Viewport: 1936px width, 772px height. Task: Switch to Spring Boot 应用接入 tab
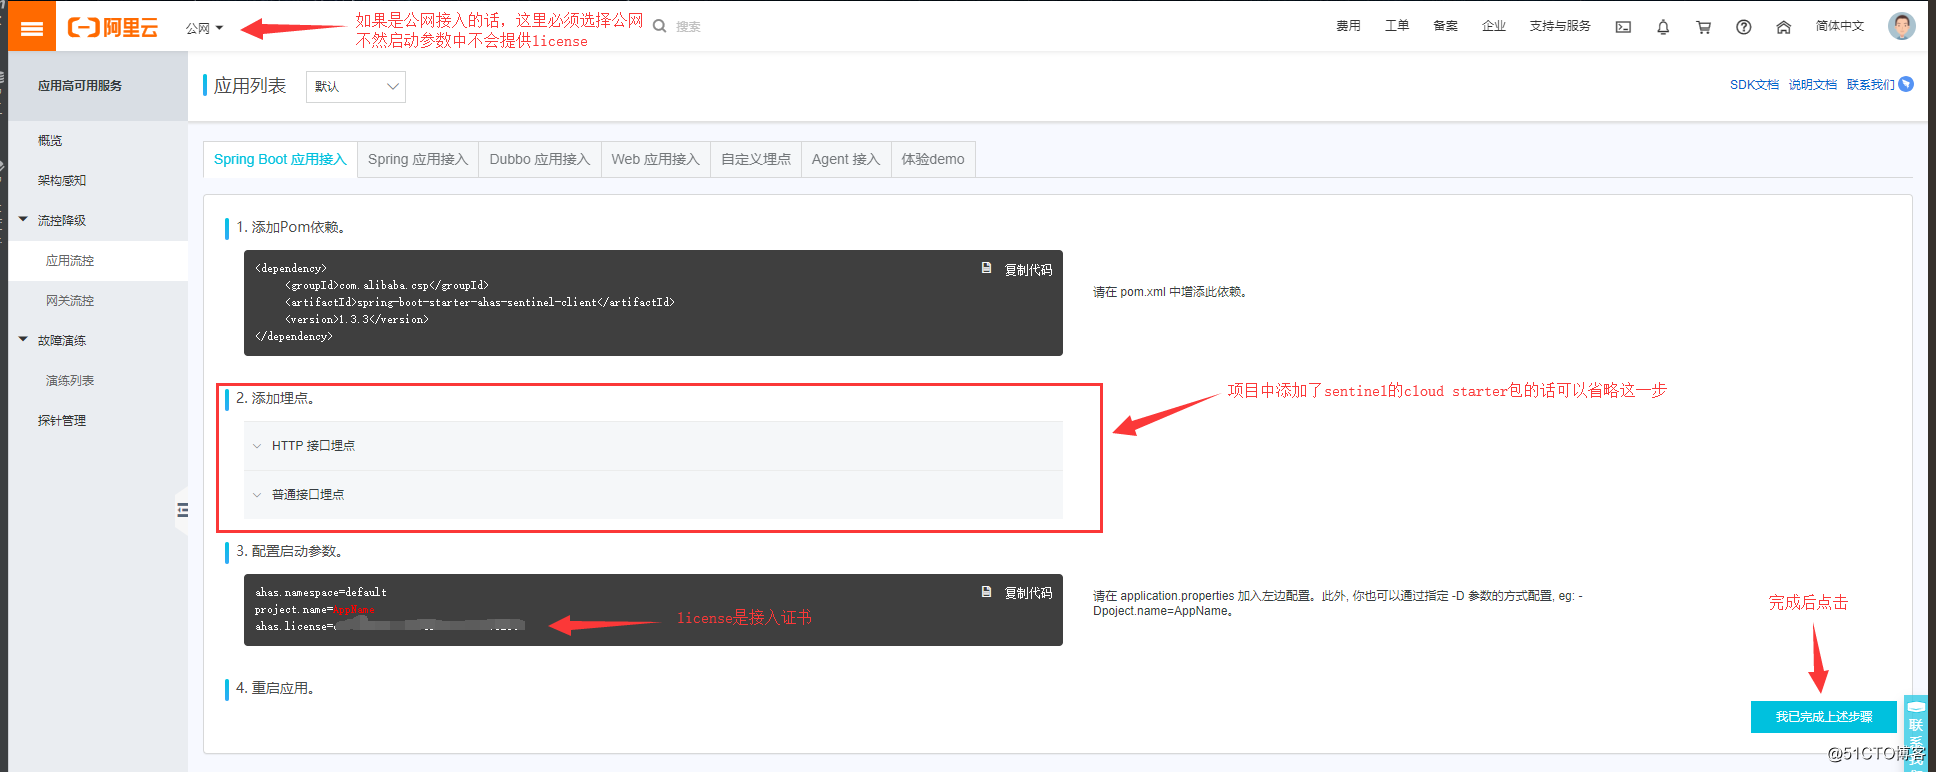(x=280, y=159)
